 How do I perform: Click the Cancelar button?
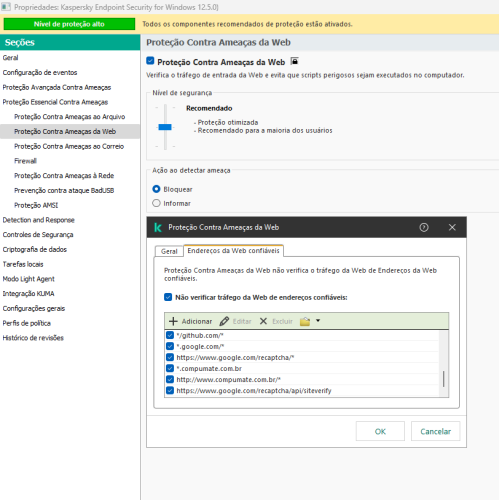(x=435, y=431)
